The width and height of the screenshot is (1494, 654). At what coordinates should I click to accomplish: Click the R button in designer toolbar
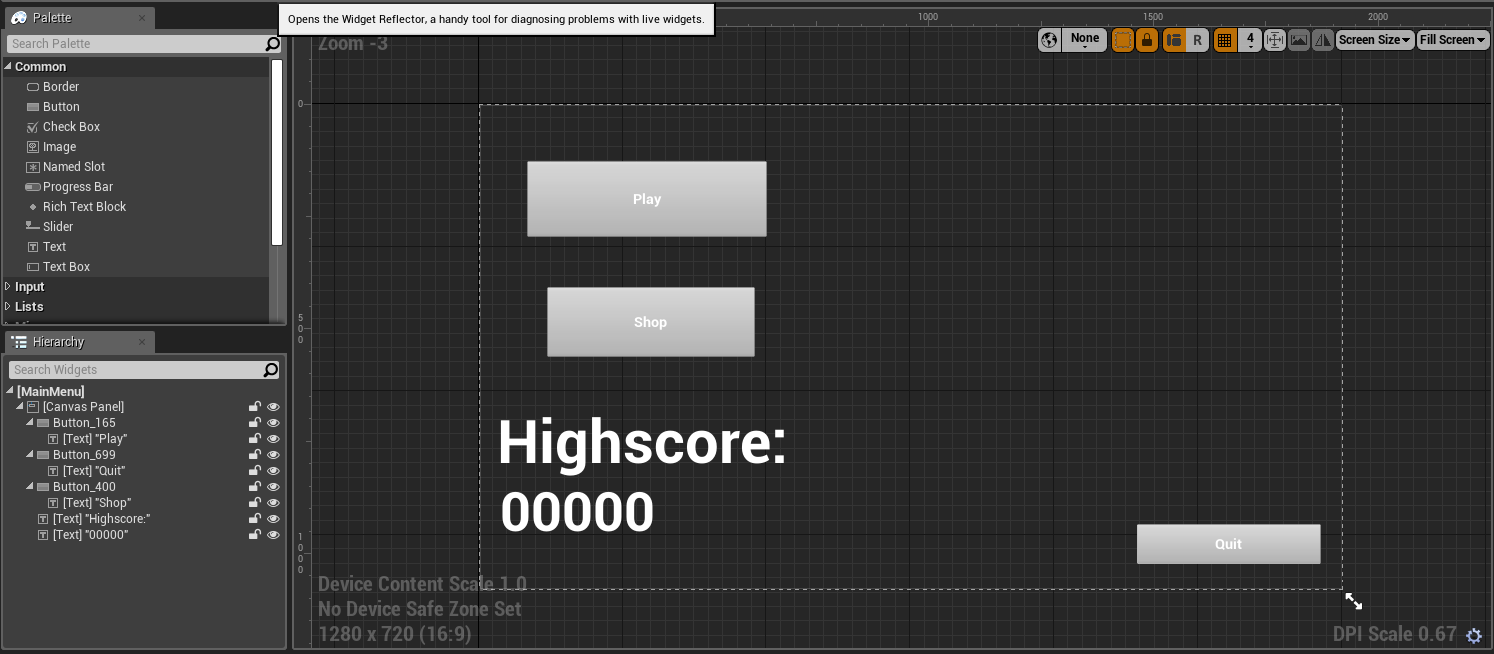pos(1197,40)
